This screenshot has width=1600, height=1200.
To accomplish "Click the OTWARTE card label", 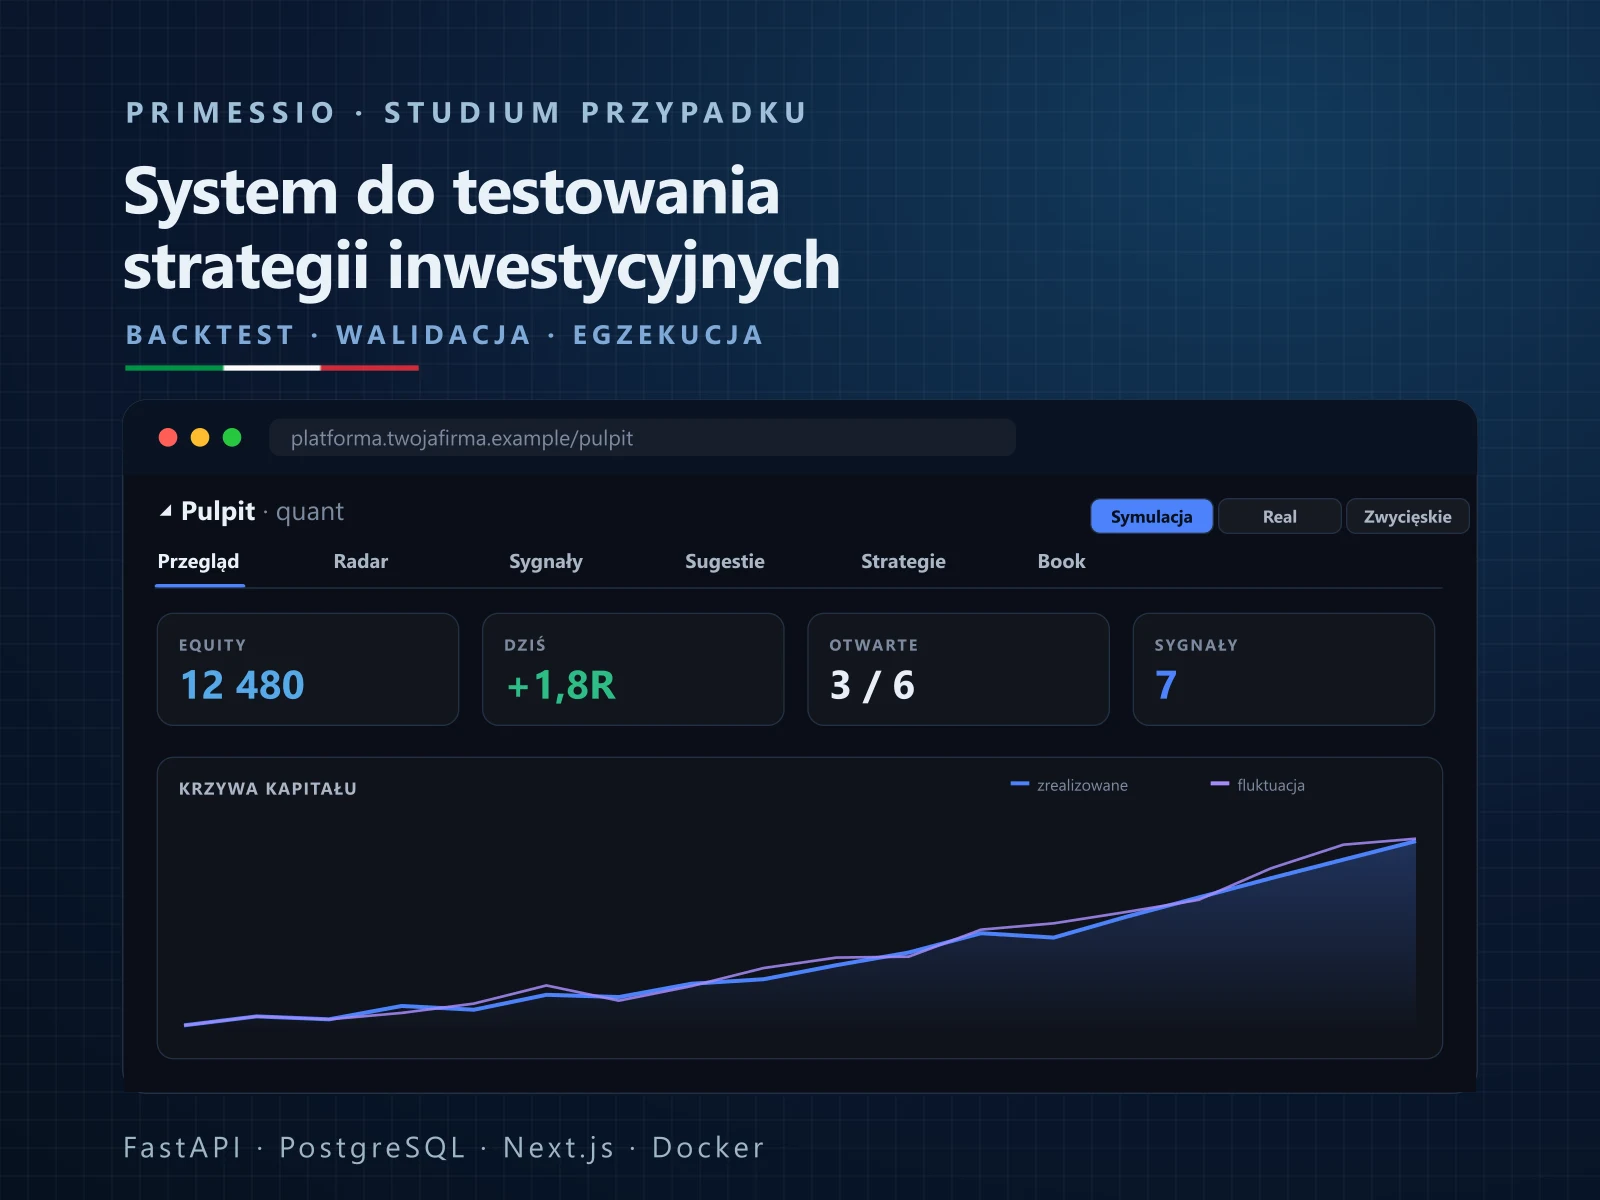I will pos(874,646).
